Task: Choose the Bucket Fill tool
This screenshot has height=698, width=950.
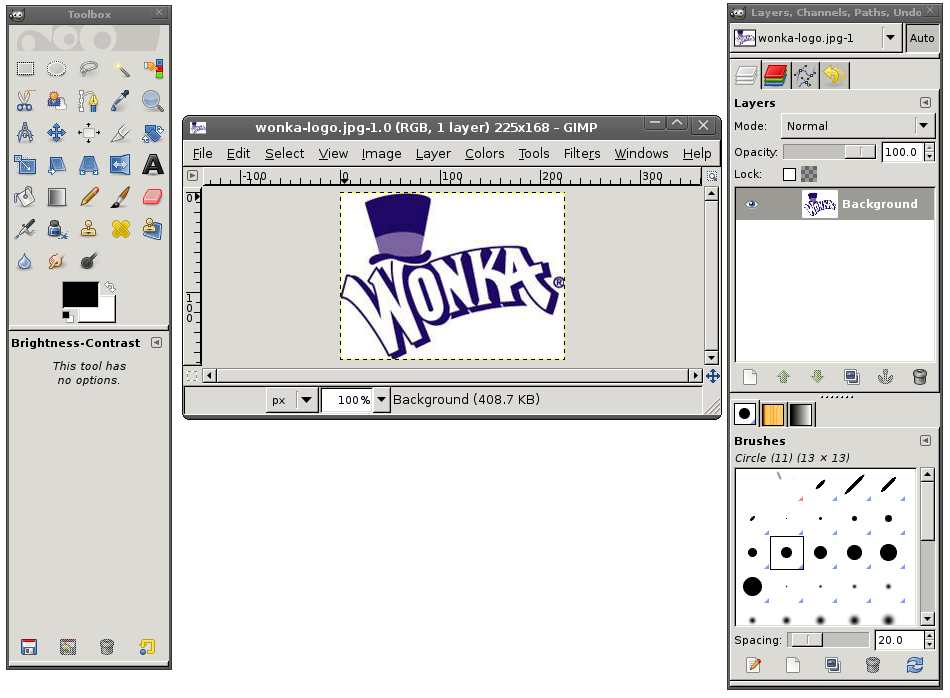Action: coord(25,197)
